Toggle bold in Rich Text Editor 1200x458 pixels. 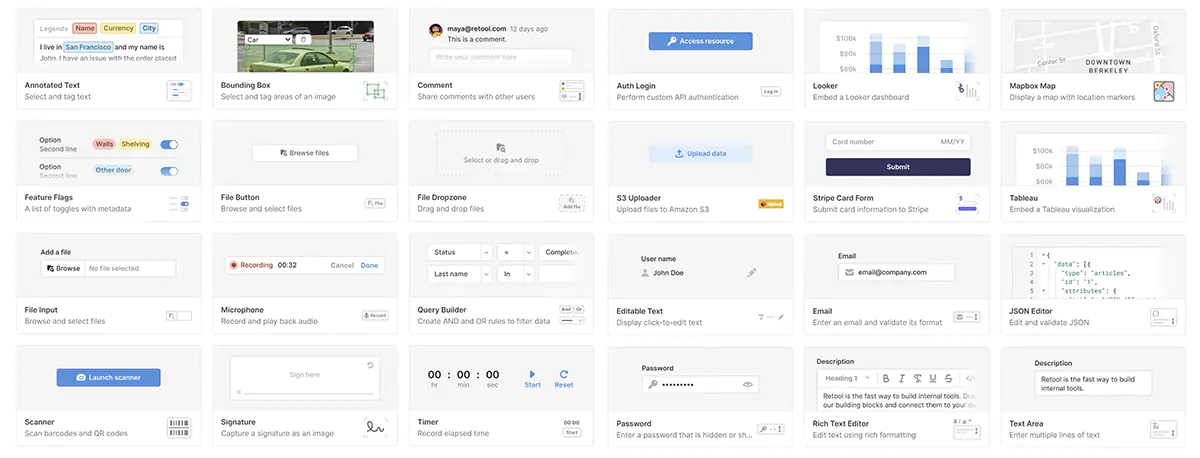[x=886, y=378]
